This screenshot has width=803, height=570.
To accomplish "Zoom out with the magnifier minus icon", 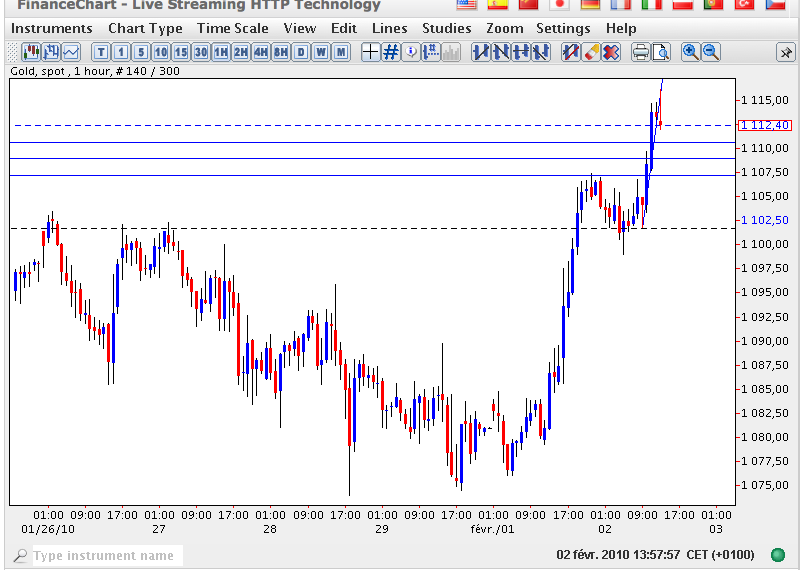I will tap(711, 52).
